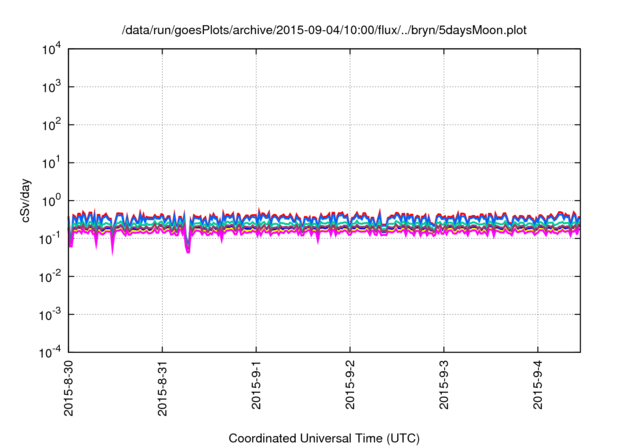Viewport: 640px width, 448px height.
Task: Click the 10^-2 y-axis tick label
Action: (x=50, y=277)
